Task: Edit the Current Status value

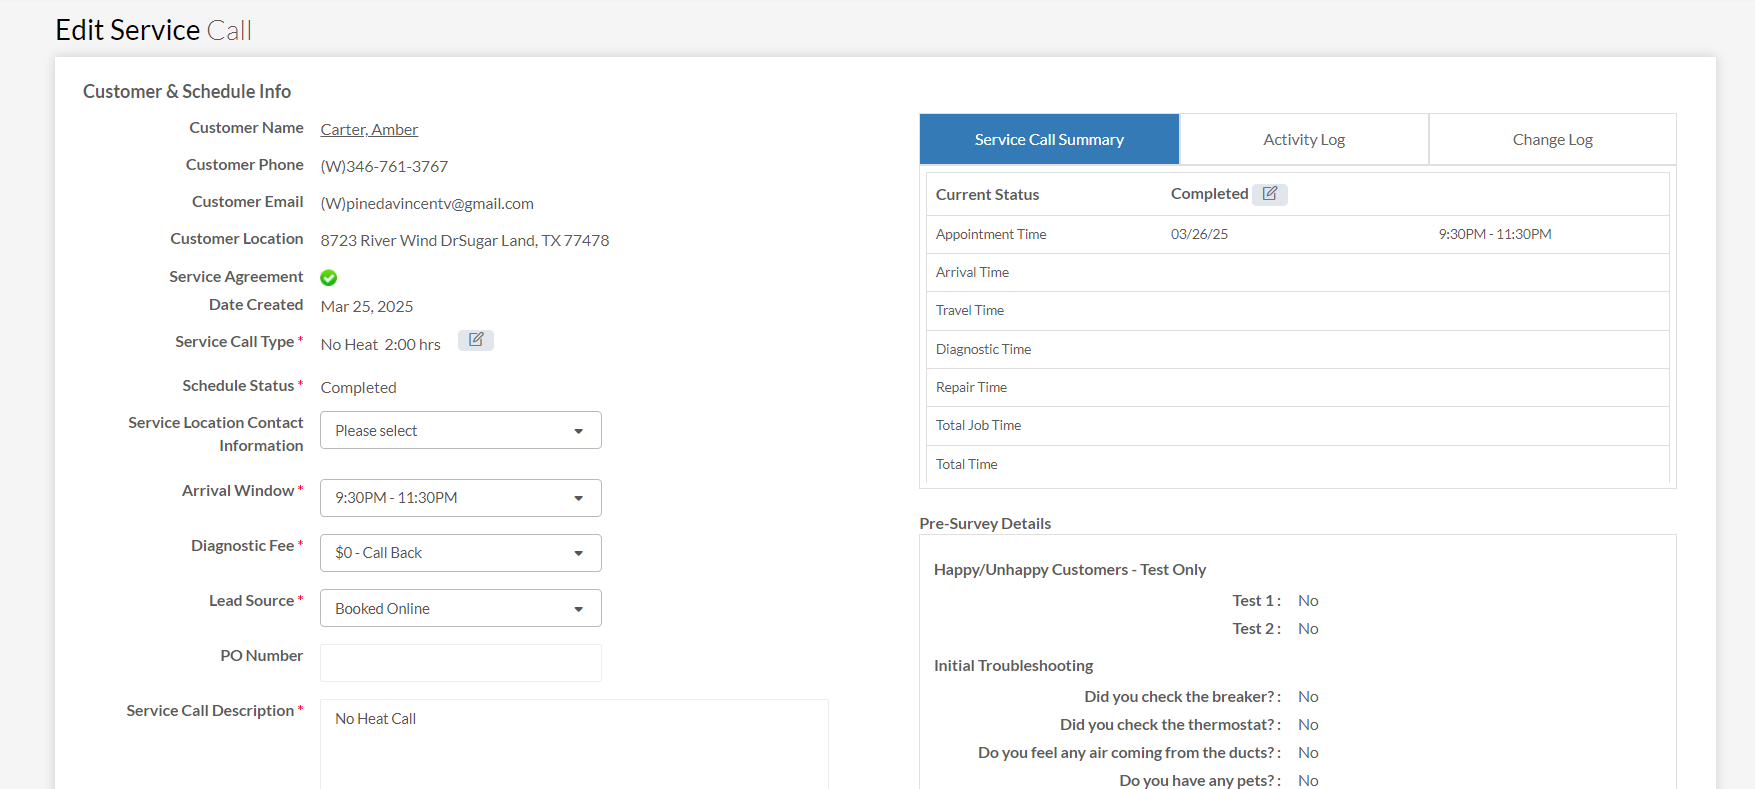Action: click(1269, 194)
